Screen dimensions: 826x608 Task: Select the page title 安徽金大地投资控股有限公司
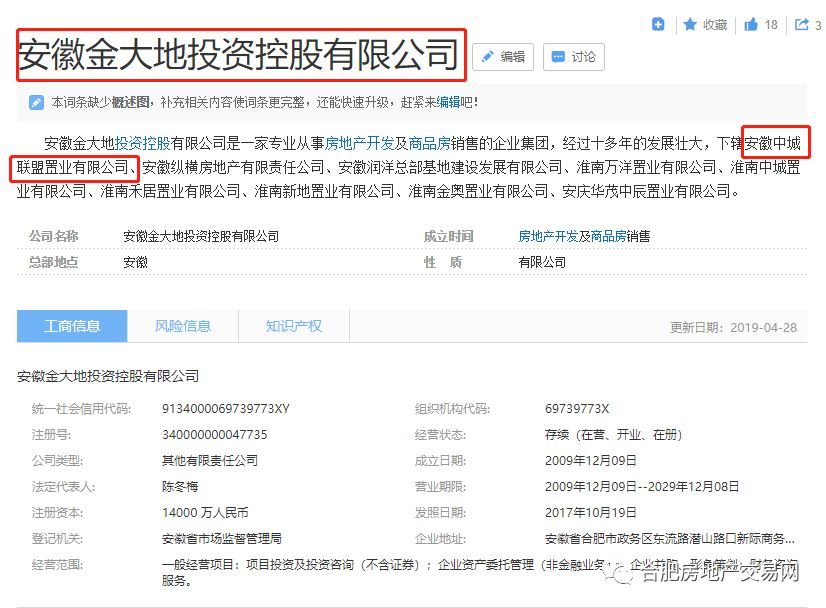pyautogui.click(x=238, y=55)
